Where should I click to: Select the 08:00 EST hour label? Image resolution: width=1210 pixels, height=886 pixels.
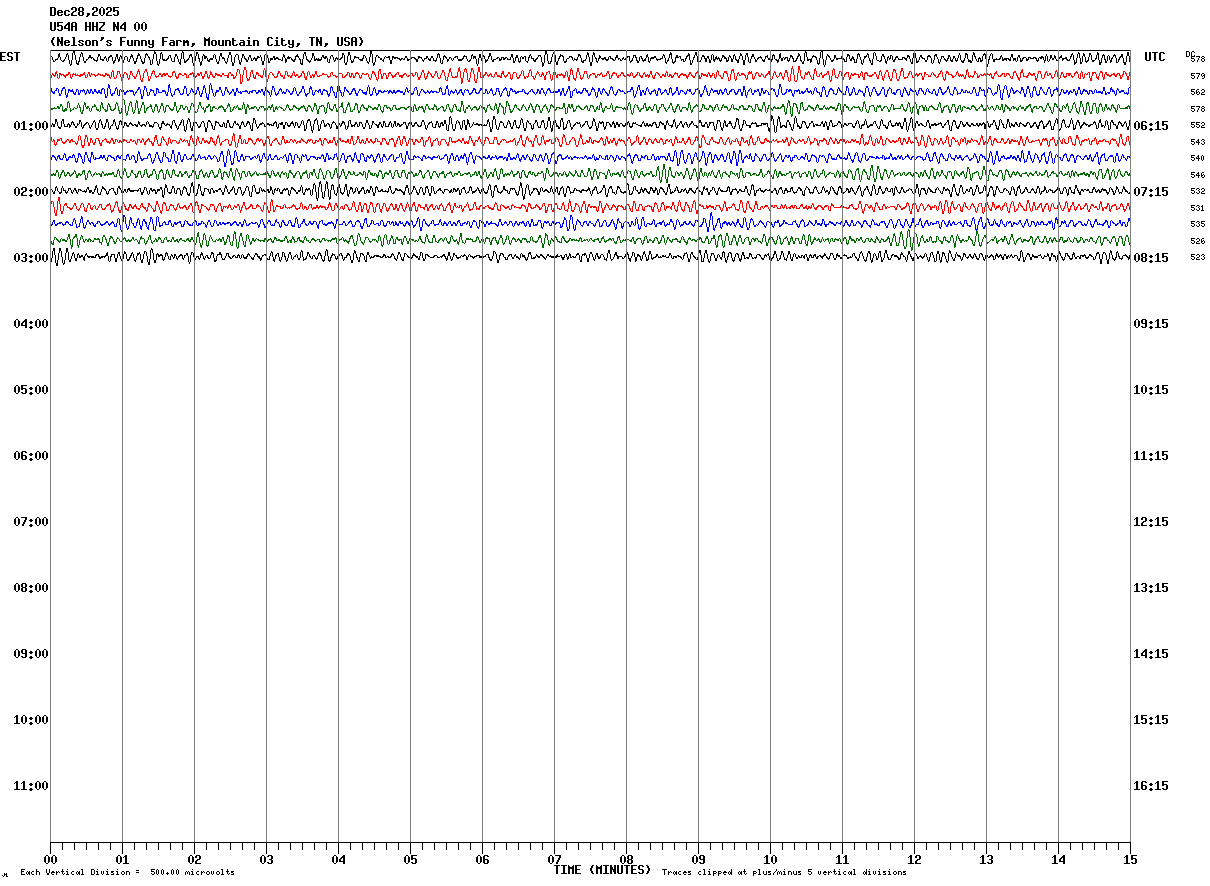point(31,588)
